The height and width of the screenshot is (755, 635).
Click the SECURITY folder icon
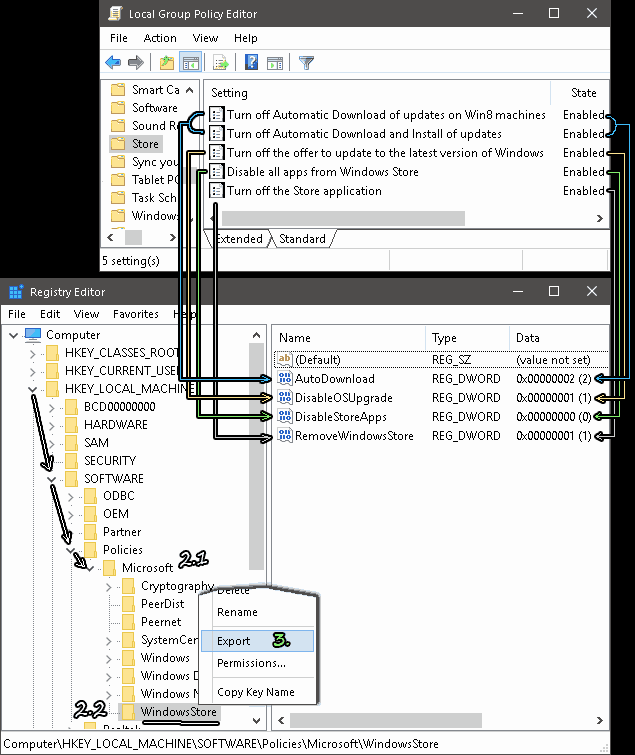pos(71,461)
